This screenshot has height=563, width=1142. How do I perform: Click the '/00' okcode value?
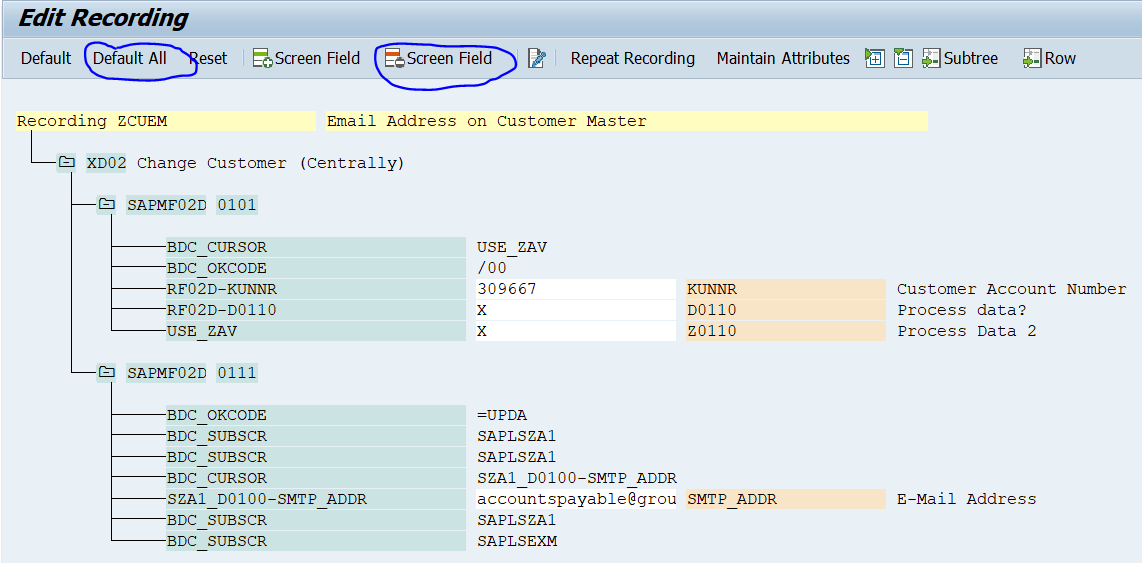(492, 268)
